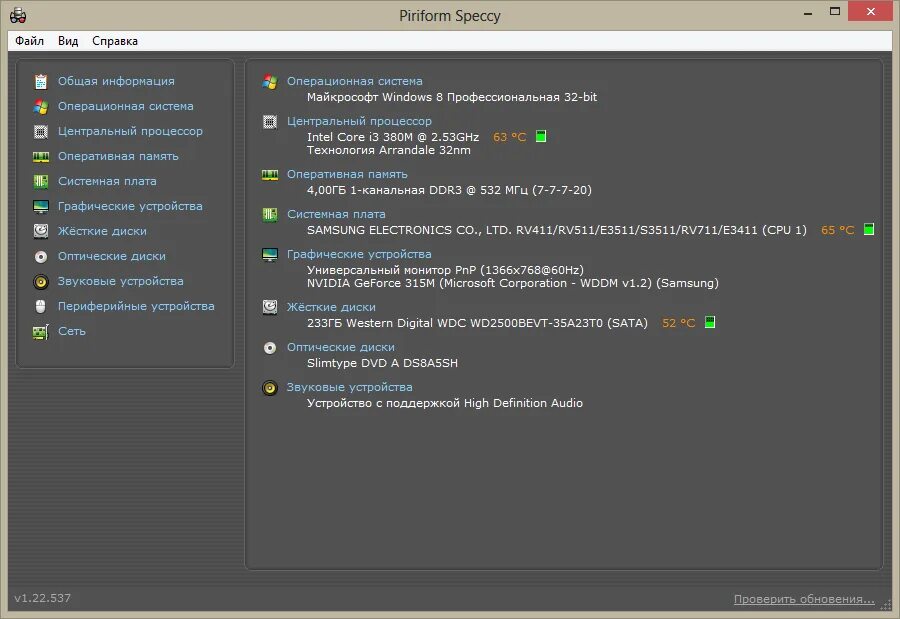This screenshot has height=619, width=900.
Task: Open Жёсткие диски sidebar section
Action: (x=102, y=231)
